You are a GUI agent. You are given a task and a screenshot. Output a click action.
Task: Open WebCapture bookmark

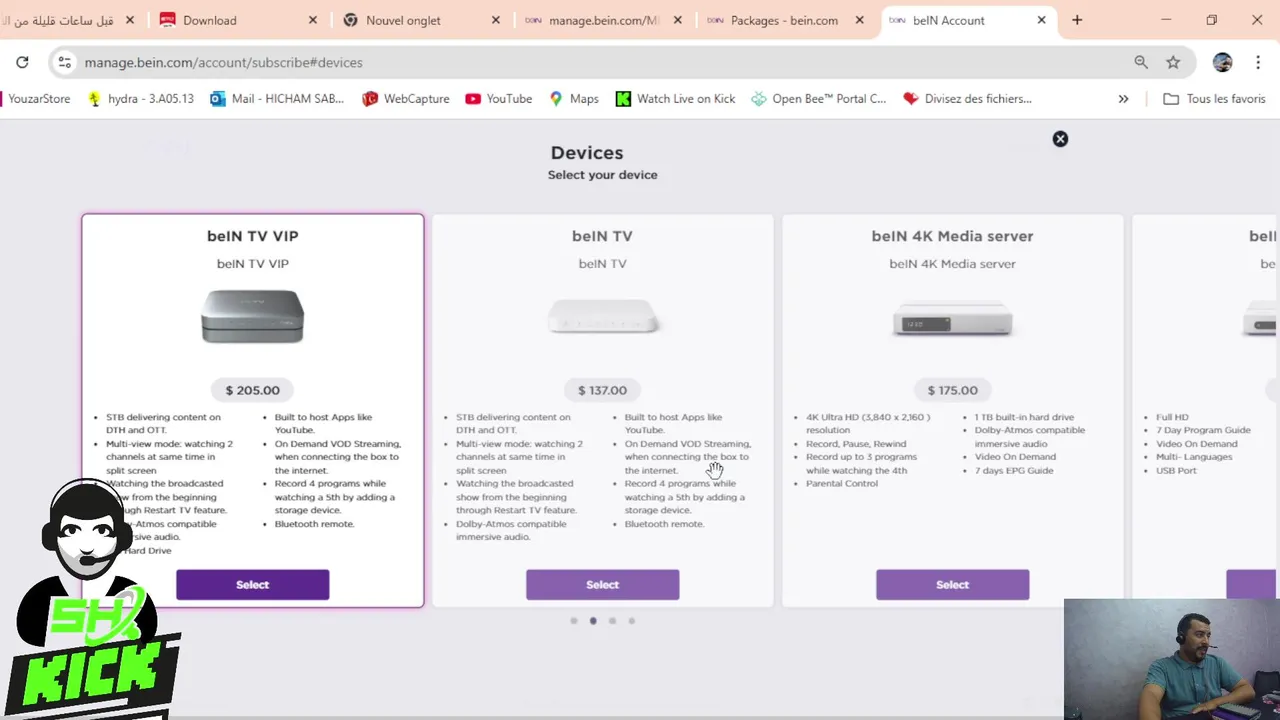tap(406, 99)
